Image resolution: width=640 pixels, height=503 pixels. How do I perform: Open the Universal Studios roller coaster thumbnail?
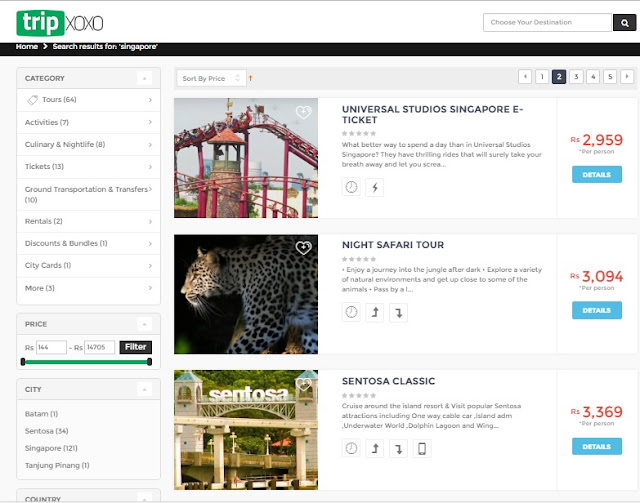pos(246,158)
